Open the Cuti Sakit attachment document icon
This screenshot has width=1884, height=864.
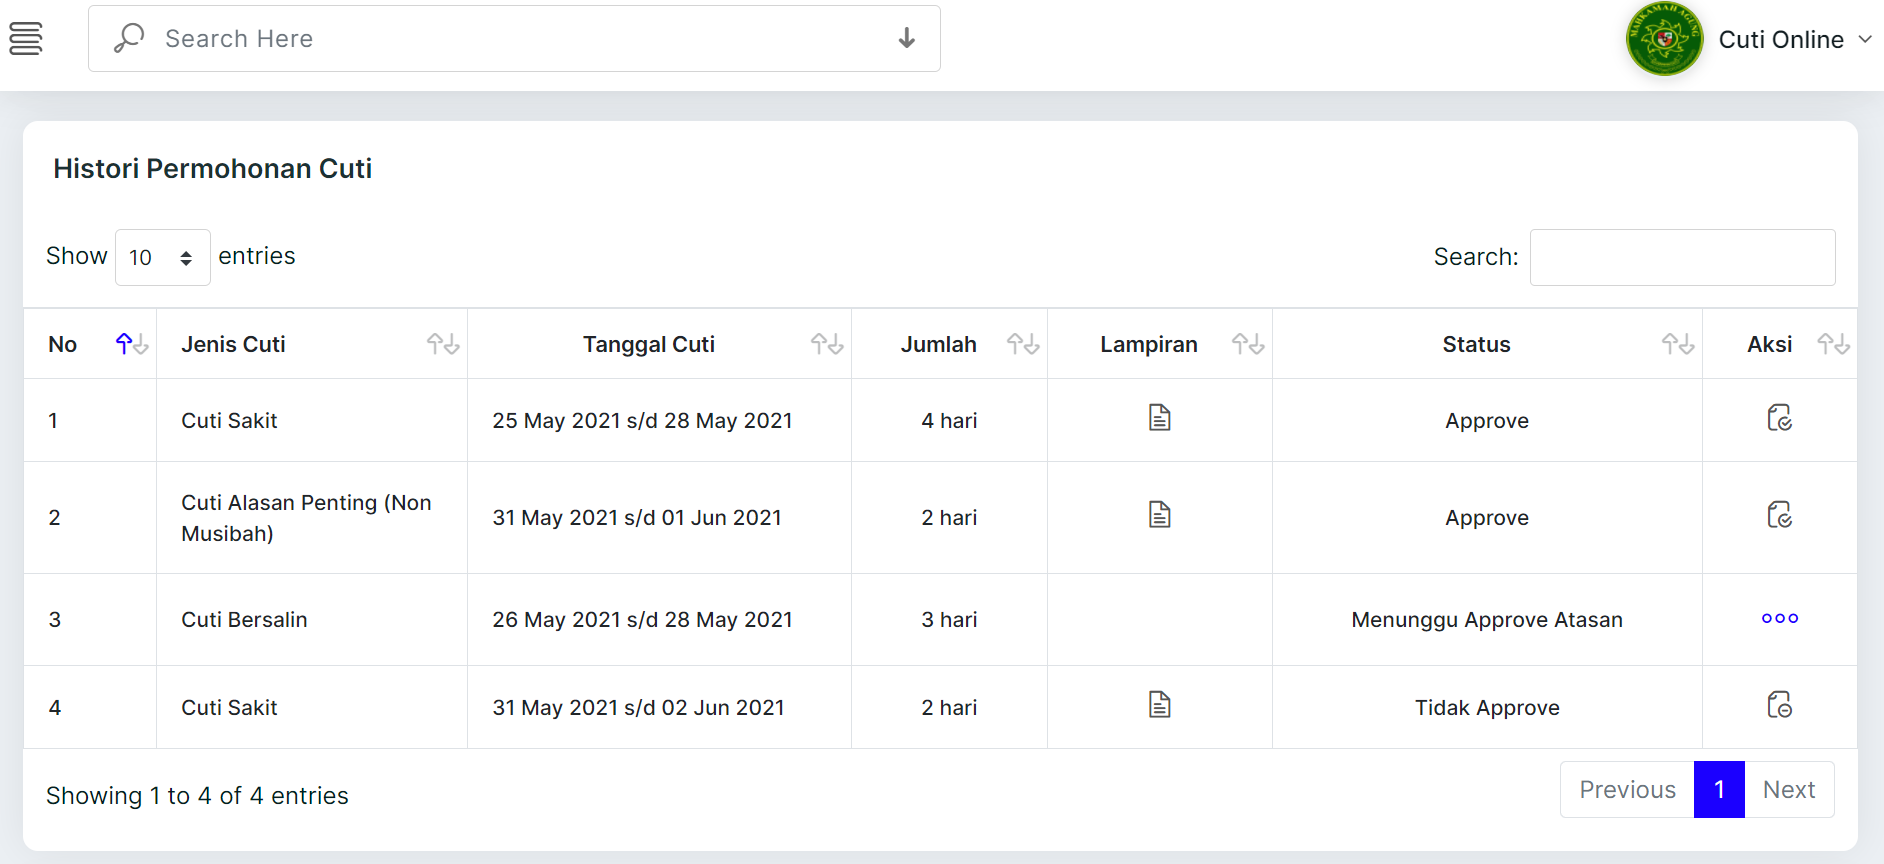(1159, 418)
